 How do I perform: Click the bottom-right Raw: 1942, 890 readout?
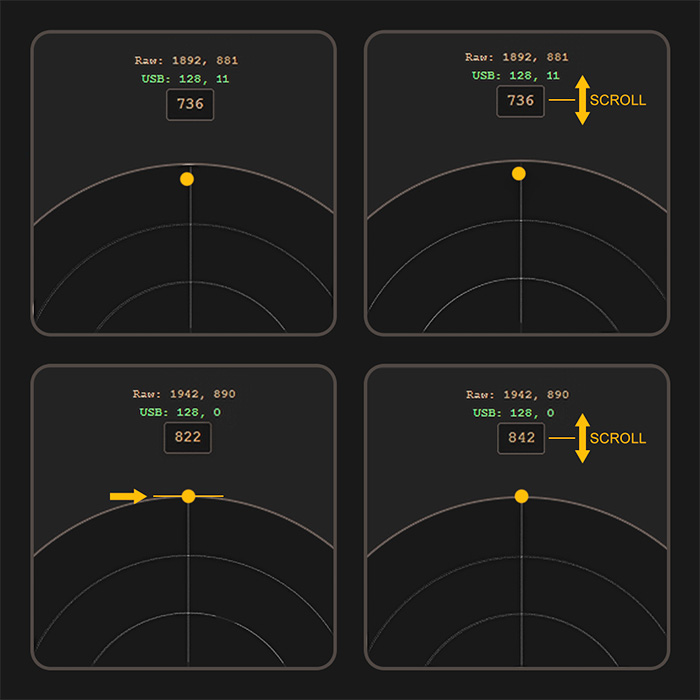tap(517, 395)
